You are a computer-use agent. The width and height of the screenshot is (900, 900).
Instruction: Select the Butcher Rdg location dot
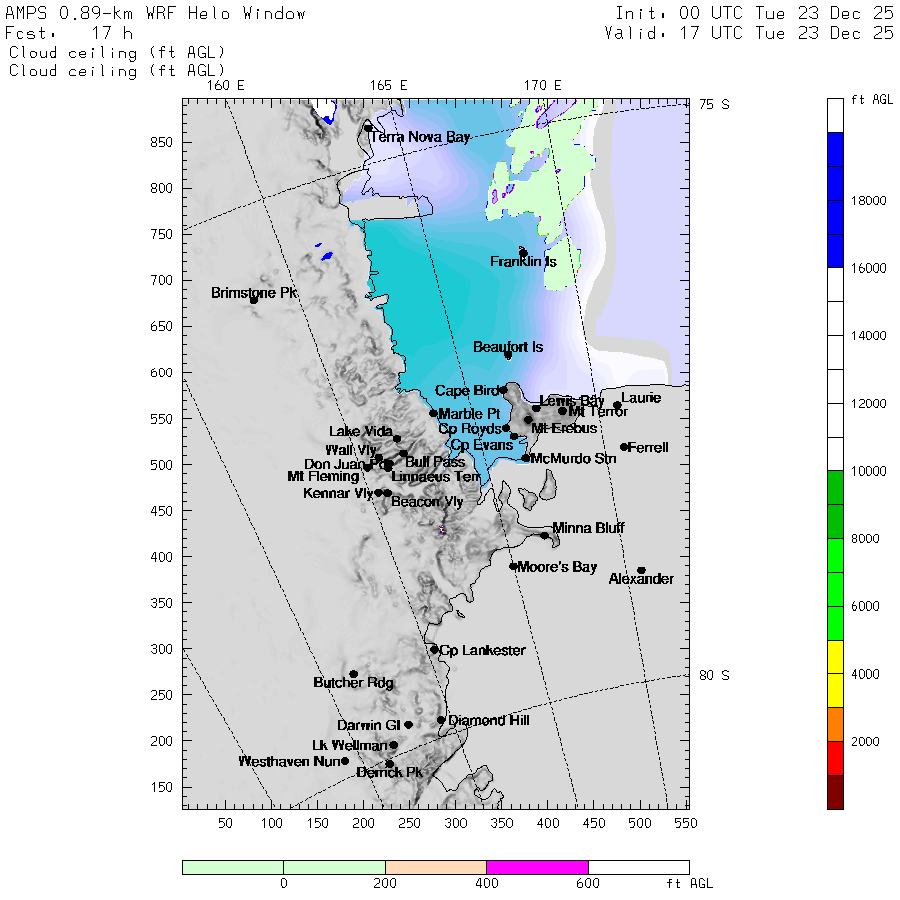[354, 674]
